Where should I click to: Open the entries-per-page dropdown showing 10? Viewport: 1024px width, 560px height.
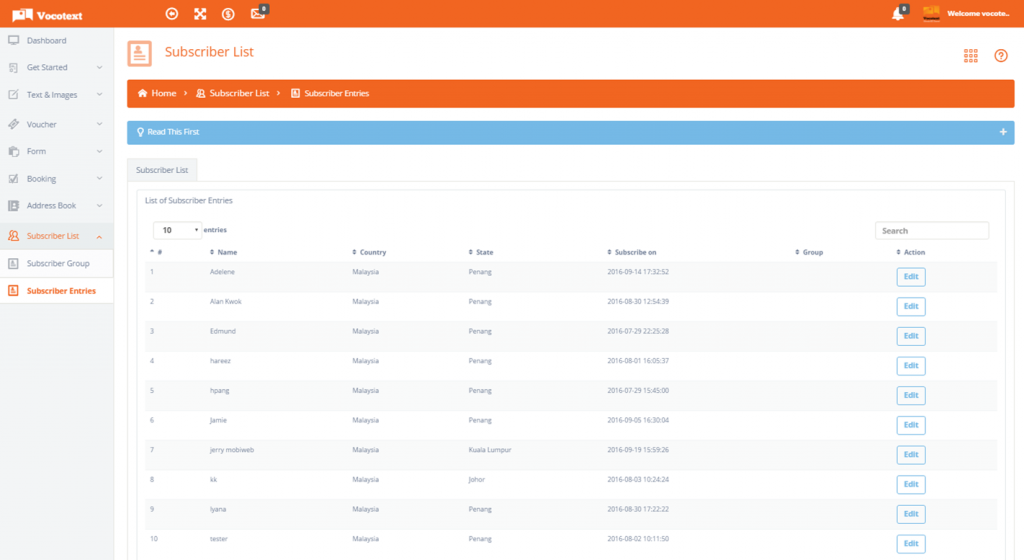[x=177, y=230]
